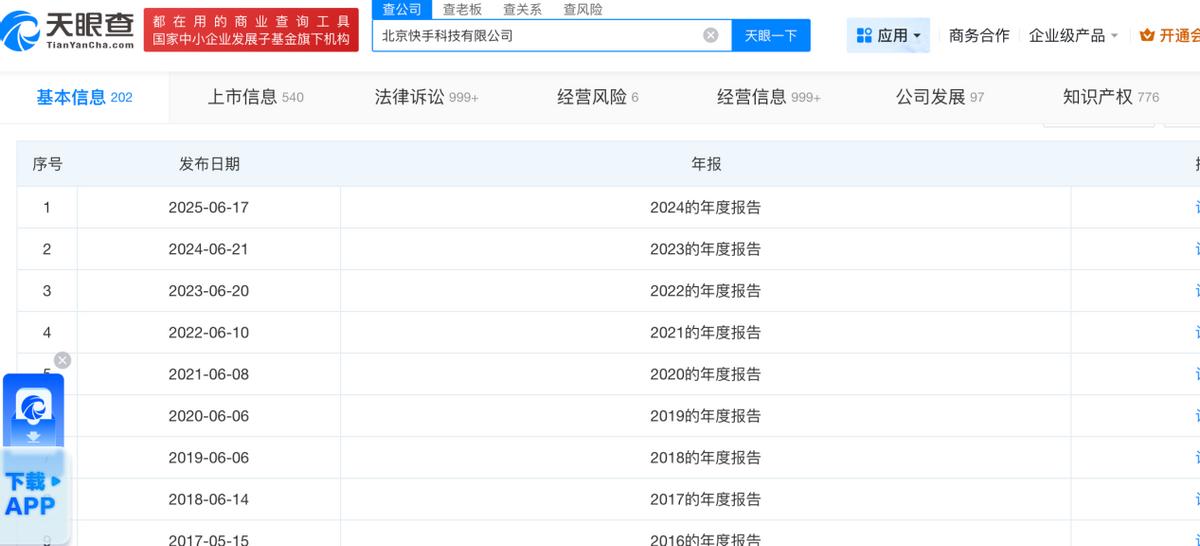Screen dimensions: 1200x546
Task: Open the 基本信息 tab
Action: pyautogui.click(x=84, y=97)
